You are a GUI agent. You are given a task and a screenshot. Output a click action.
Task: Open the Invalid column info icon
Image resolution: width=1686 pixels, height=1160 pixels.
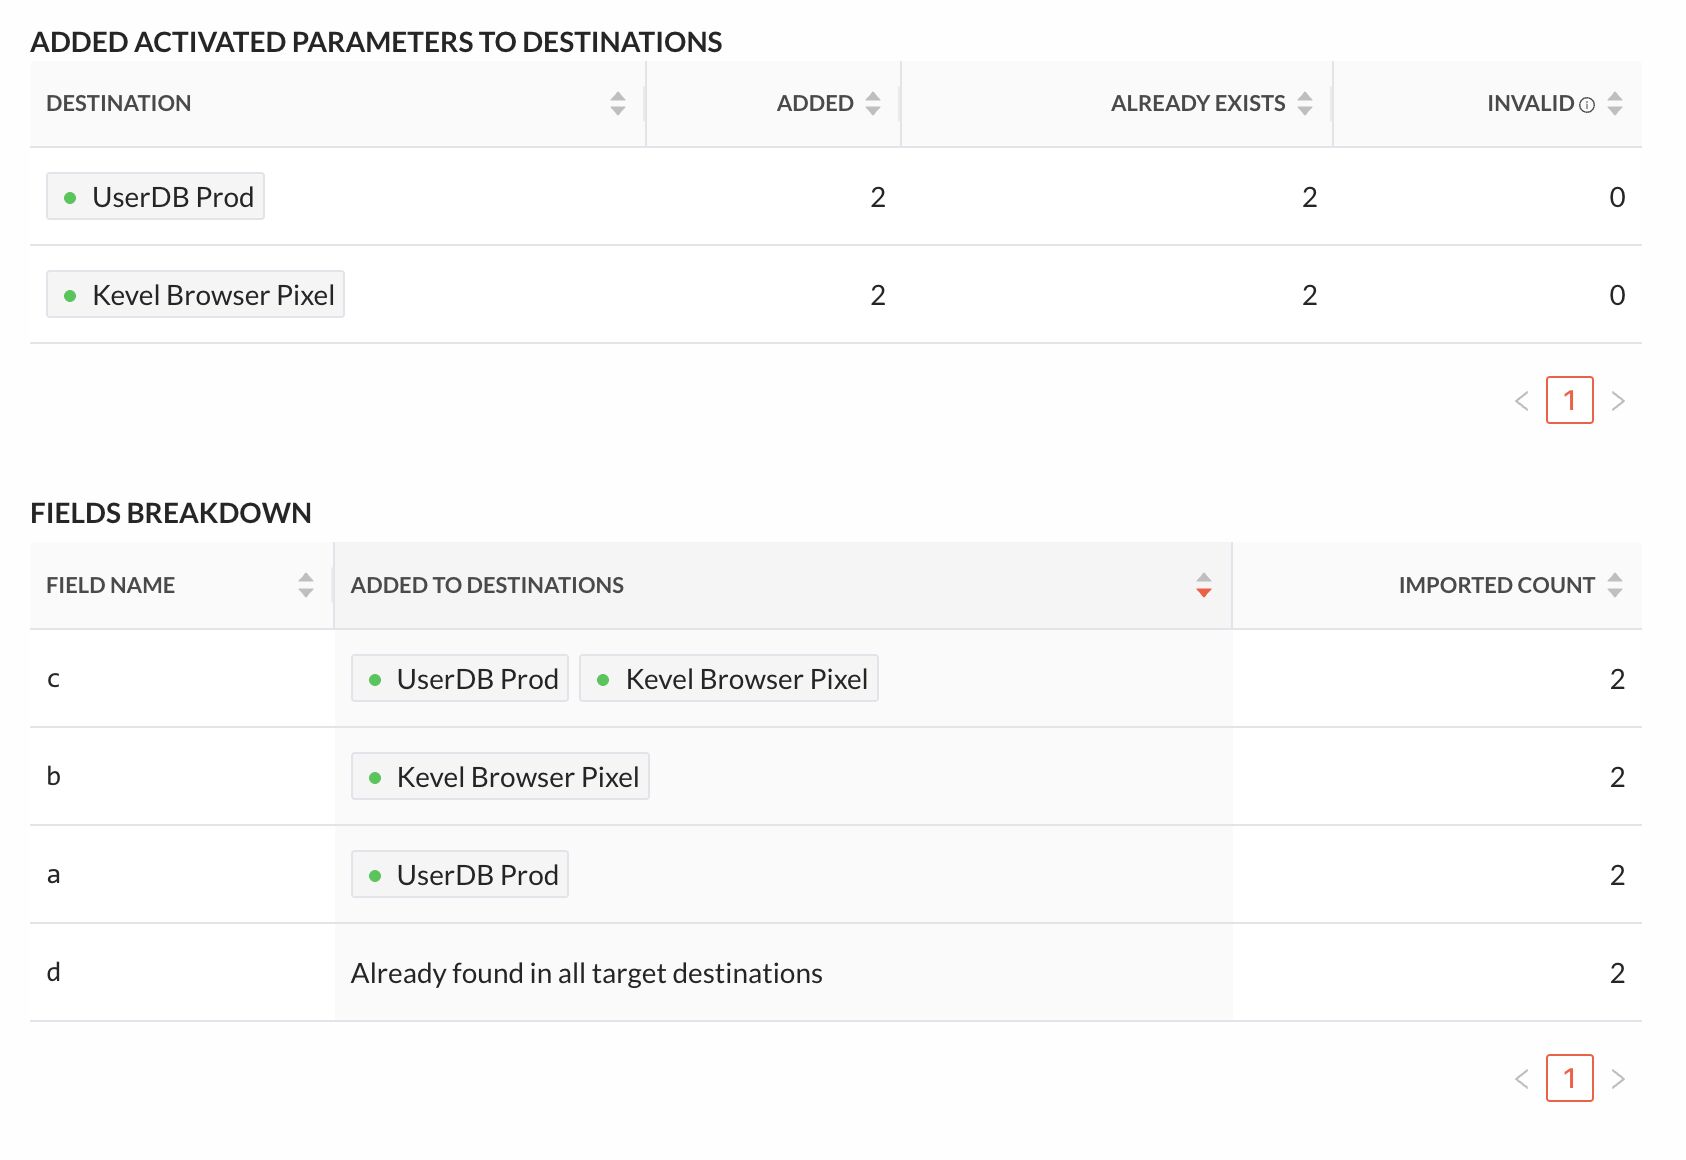coord(1587,104)
